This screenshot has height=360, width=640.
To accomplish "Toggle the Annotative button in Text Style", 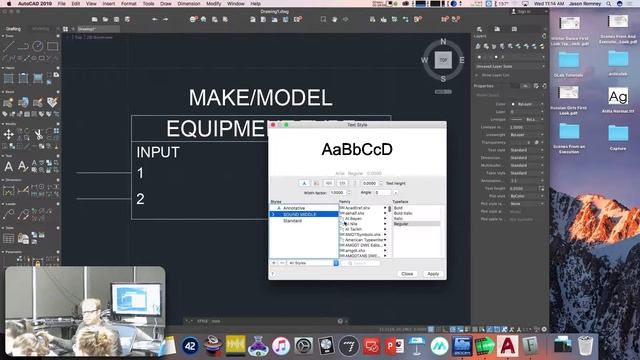I will (304, 183).
